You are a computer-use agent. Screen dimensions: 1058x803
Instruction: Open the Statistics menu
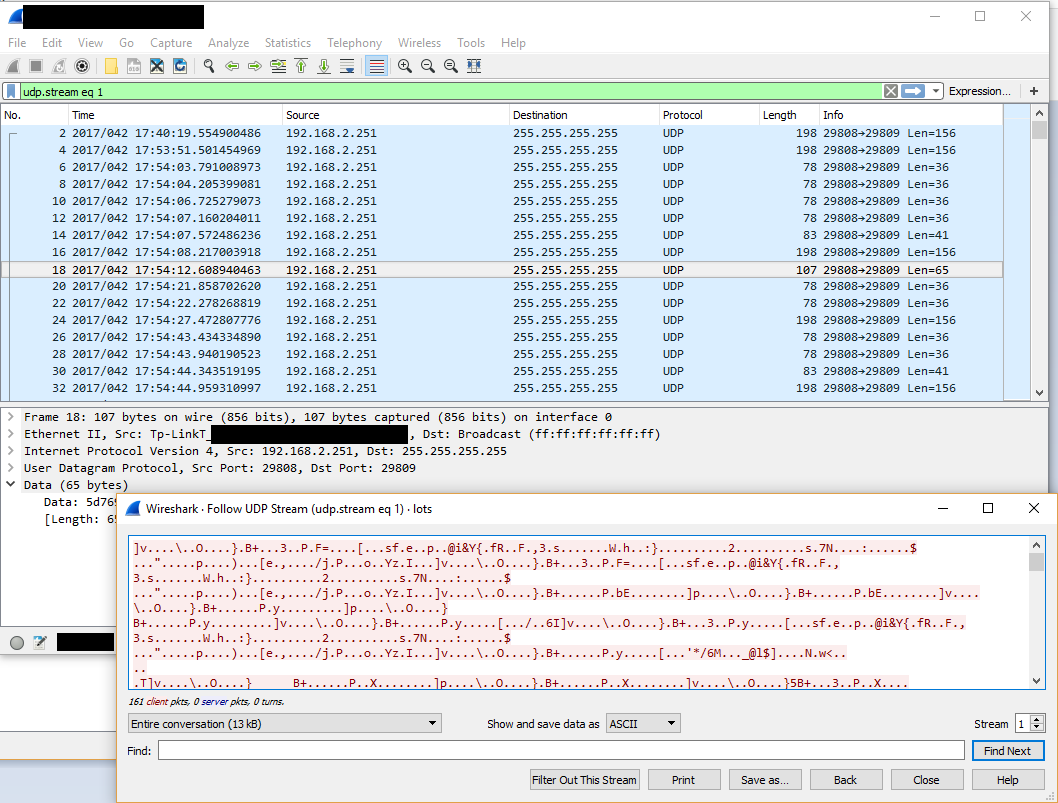pyautogui.click(x=288, y=43)
